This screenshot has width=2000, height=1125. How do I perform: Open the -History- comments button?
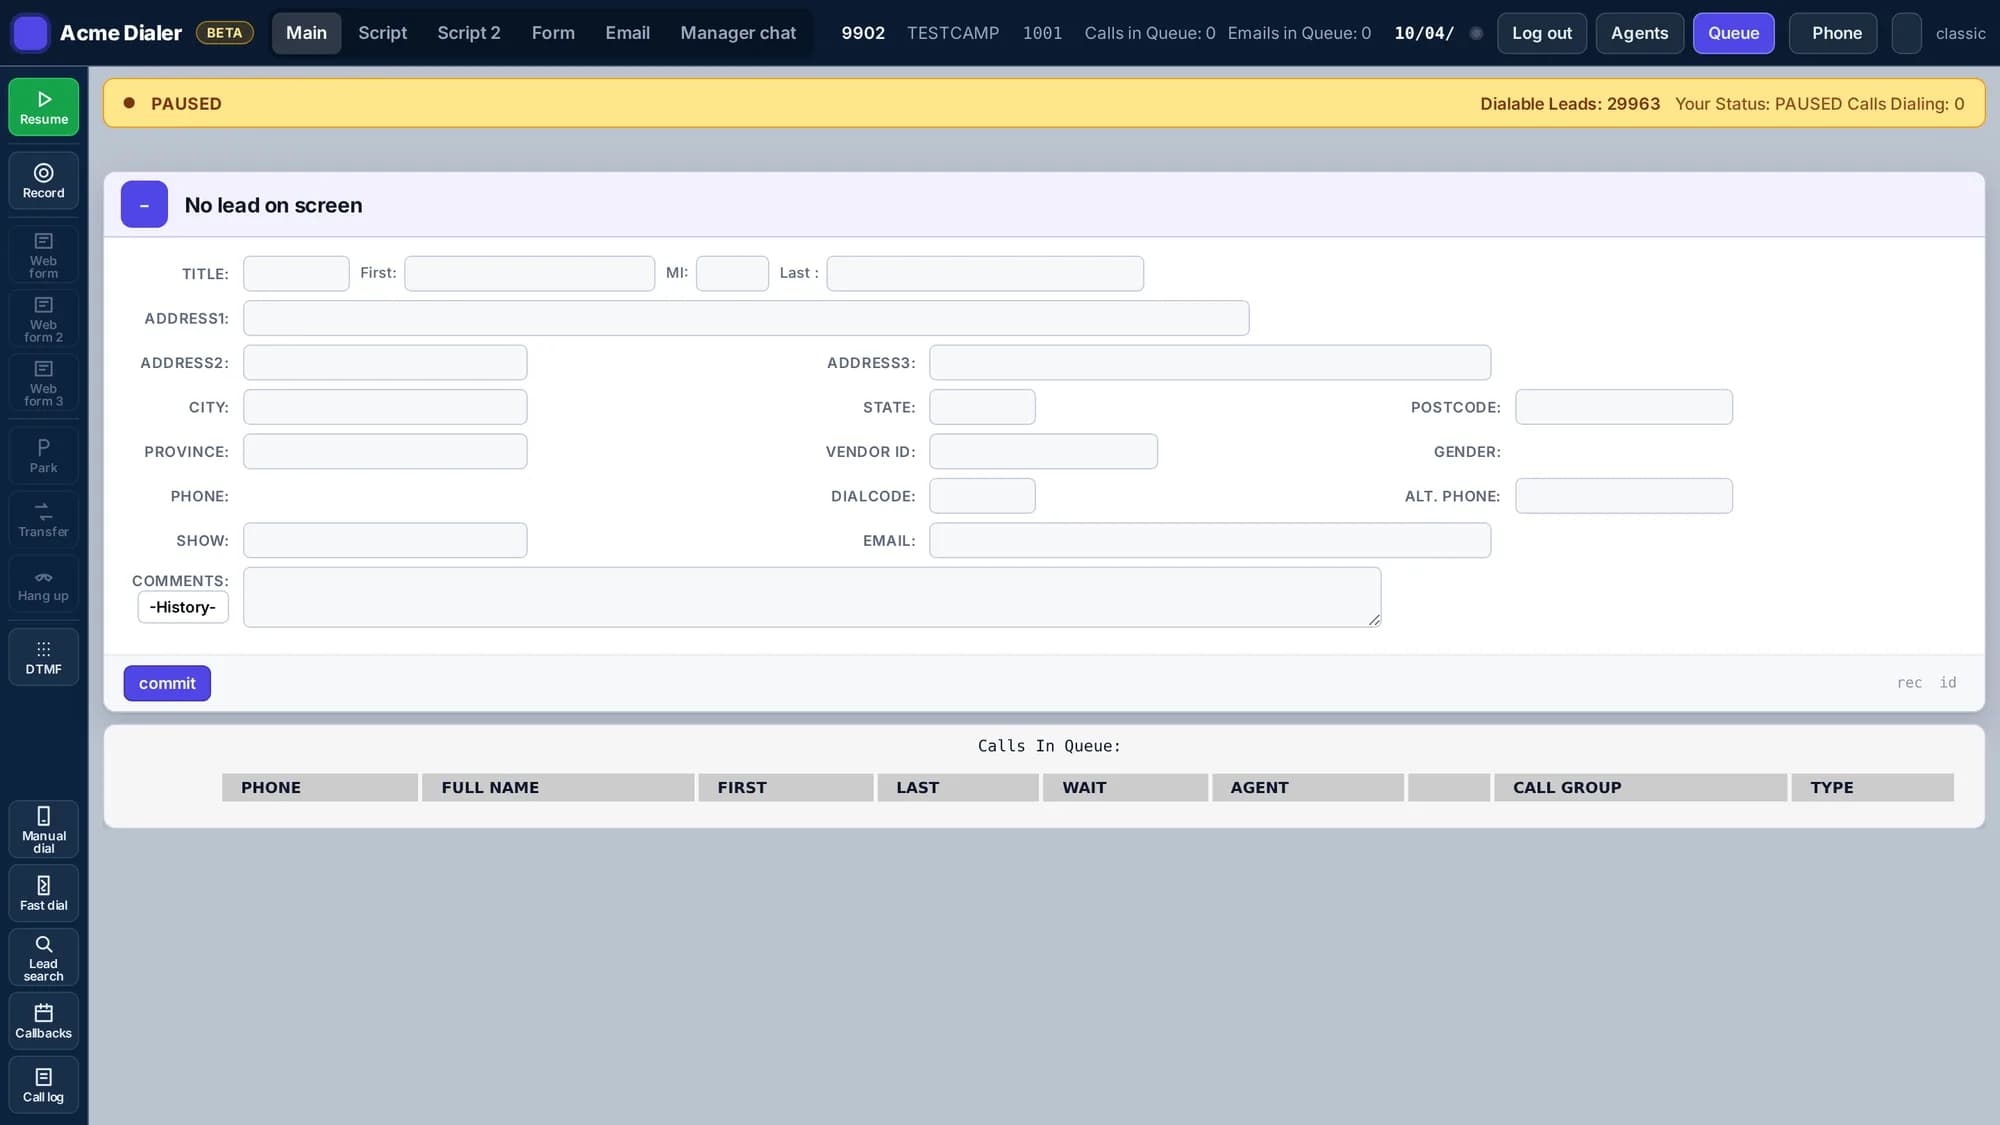point(183,607)
